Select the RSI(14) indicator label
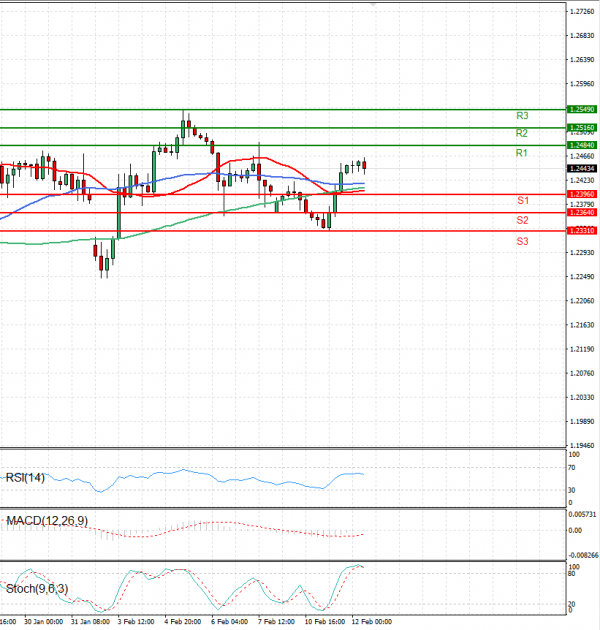The image size is (600, 630). click(27, 477)
